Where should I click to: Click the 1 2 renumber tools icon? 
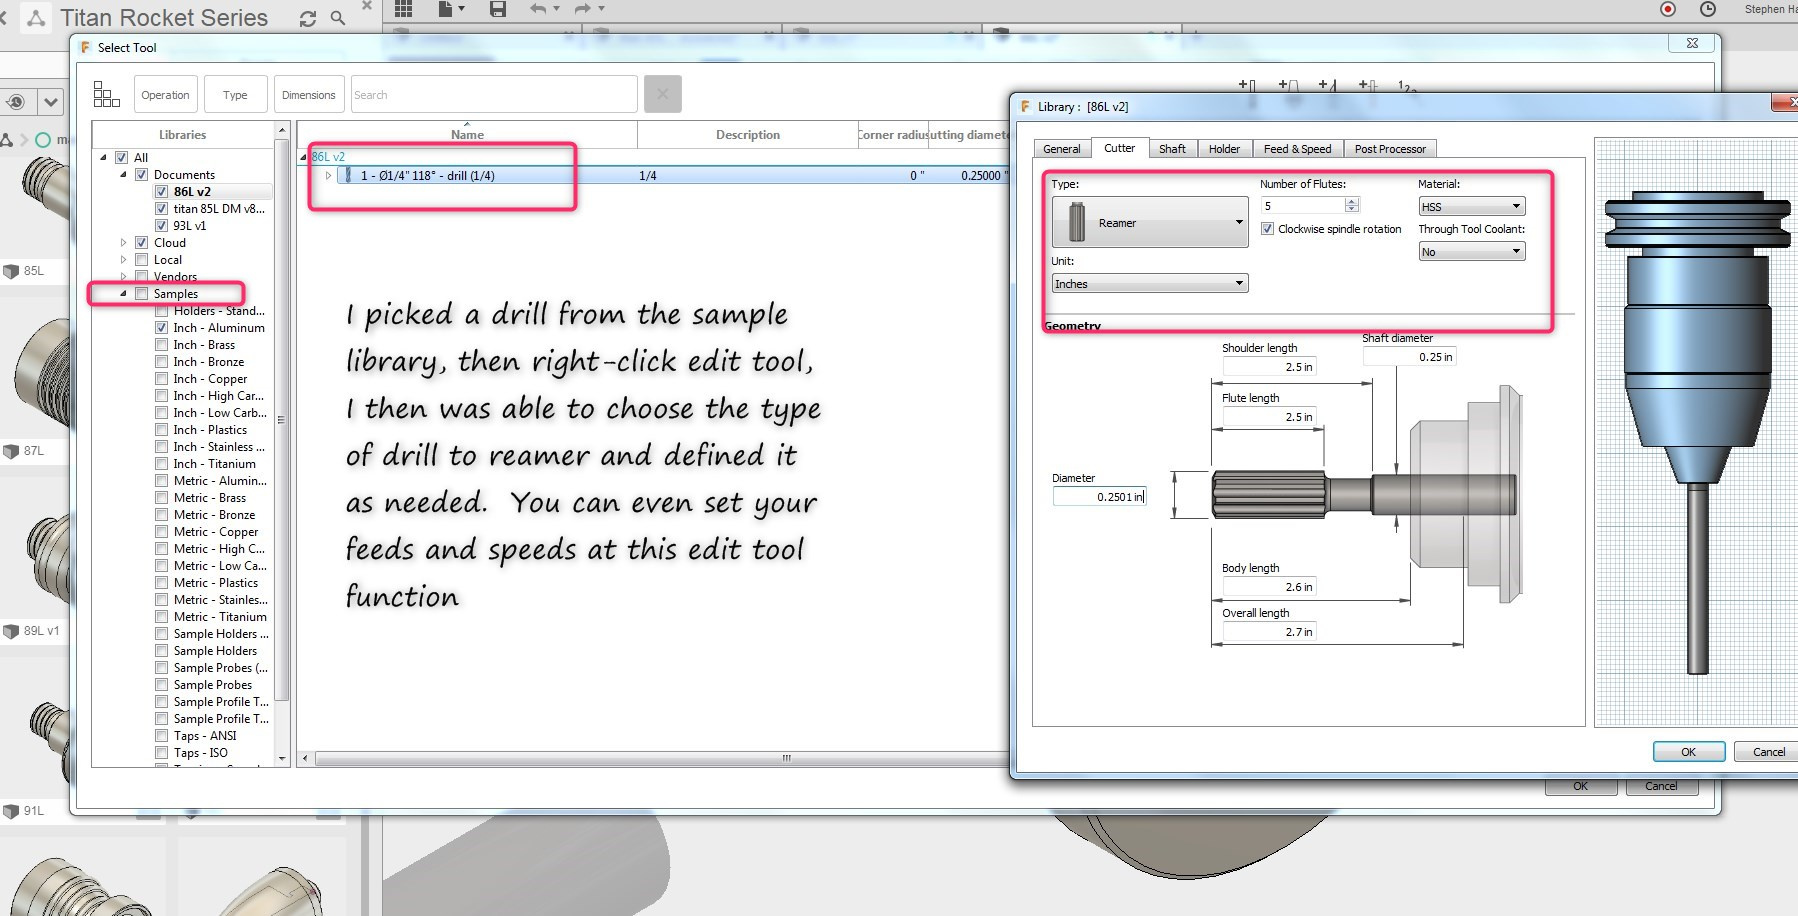1406,87
